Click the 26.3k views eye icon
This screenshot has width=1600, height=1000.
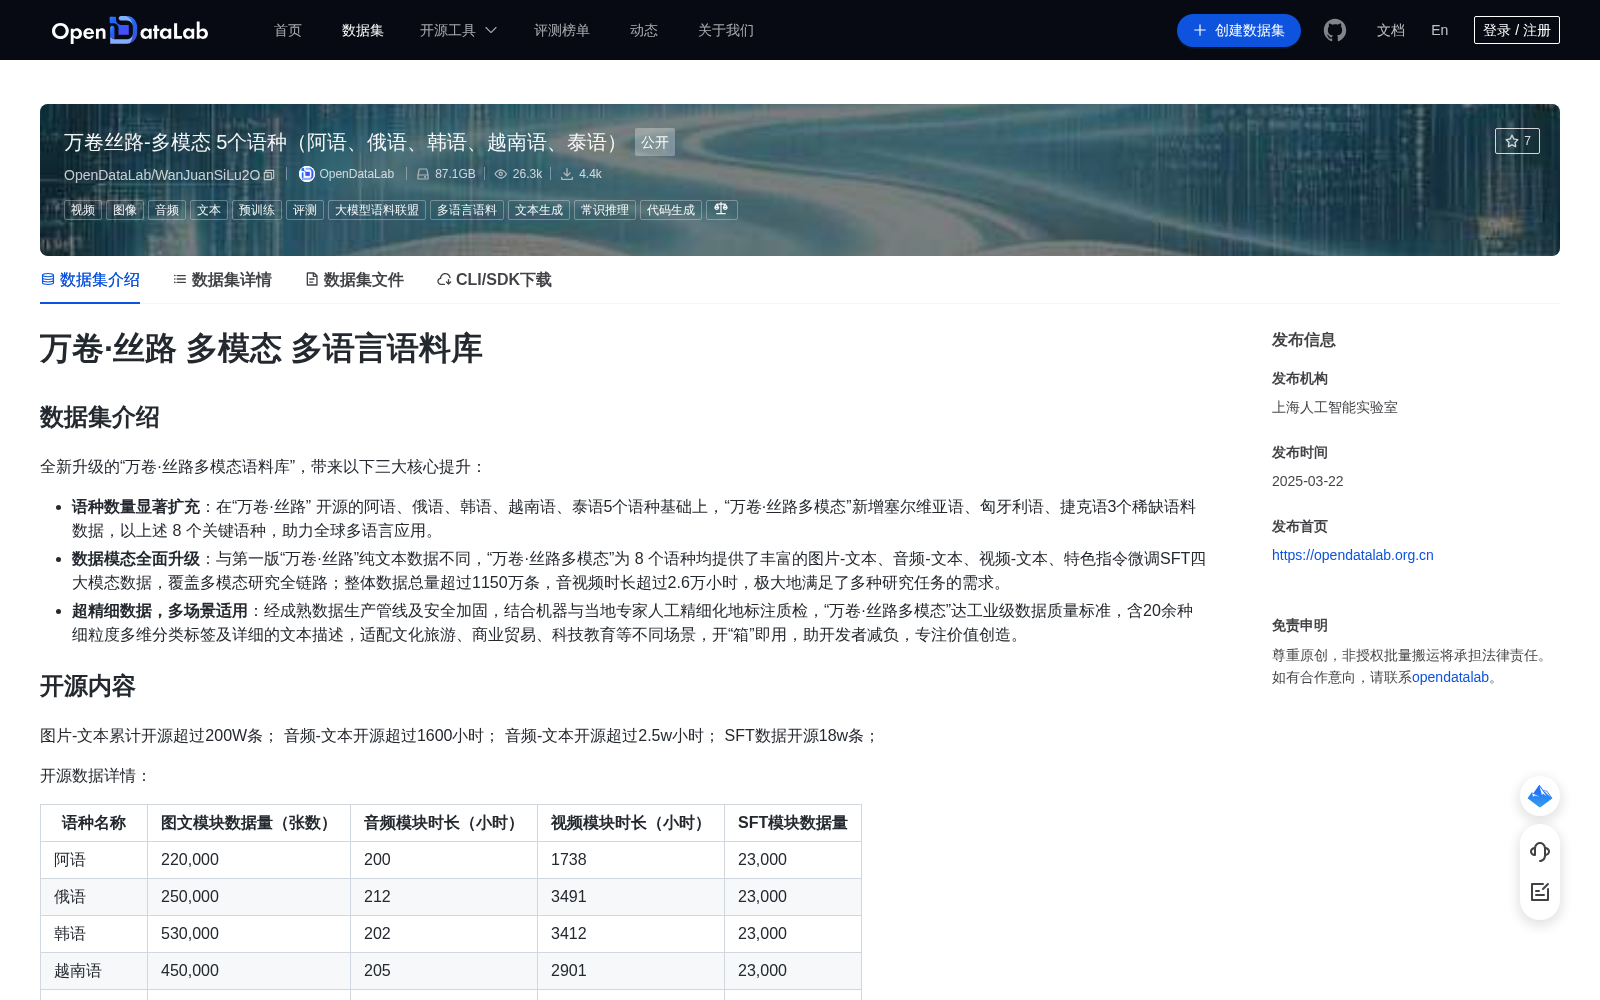pos(501,174)
